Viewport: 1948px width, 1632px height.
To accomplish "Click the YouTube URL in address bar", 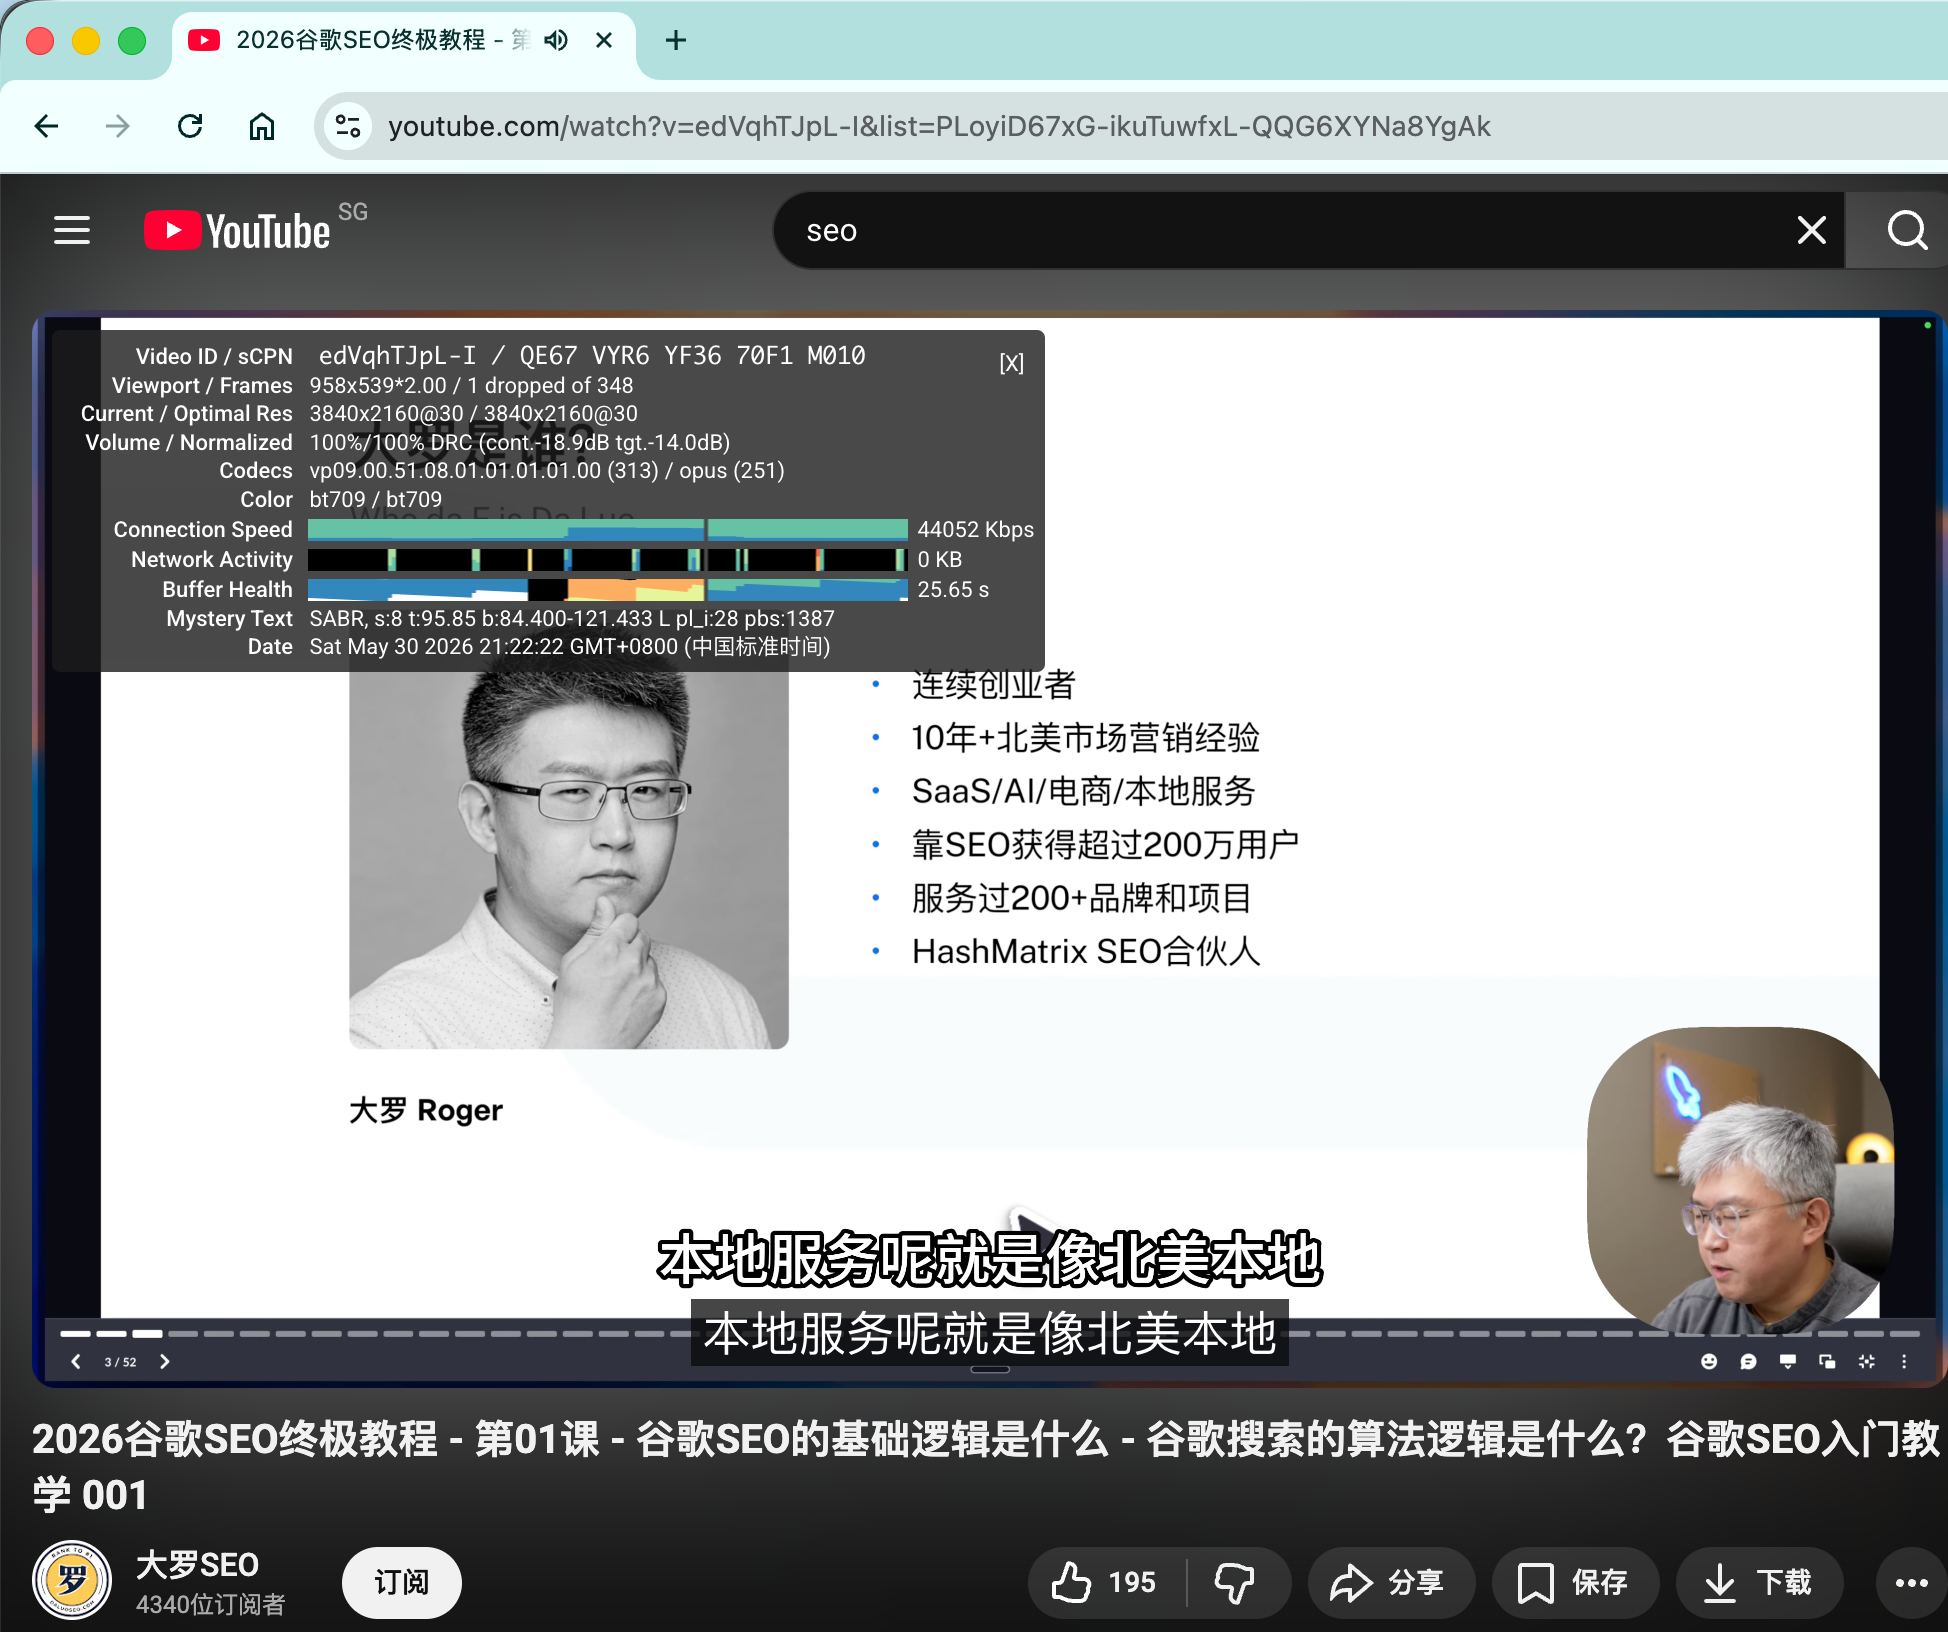I will 939,126.
